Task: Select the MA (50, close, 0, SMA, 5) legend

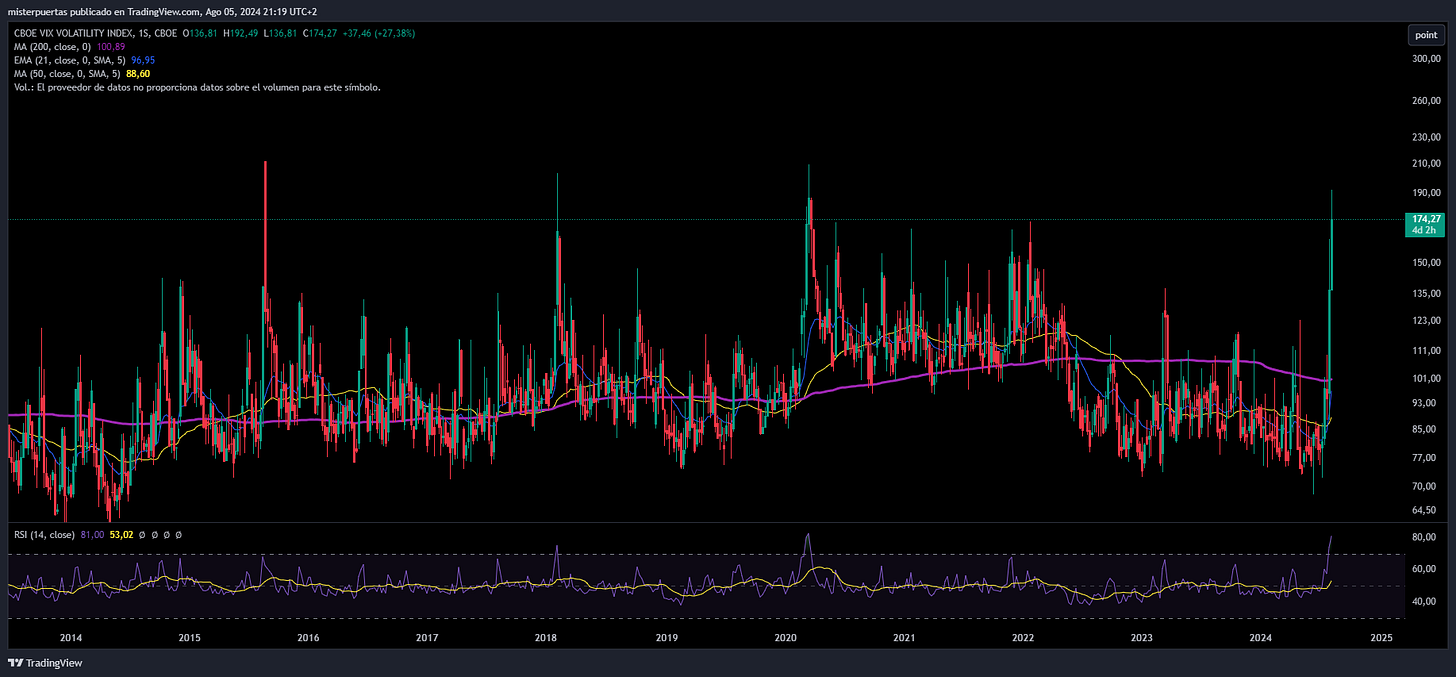Action: tap(68, 74)
